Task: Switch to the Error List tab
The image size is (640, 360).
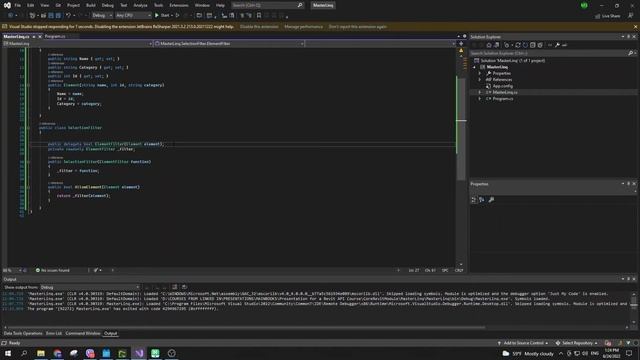Action: [54, 333]
